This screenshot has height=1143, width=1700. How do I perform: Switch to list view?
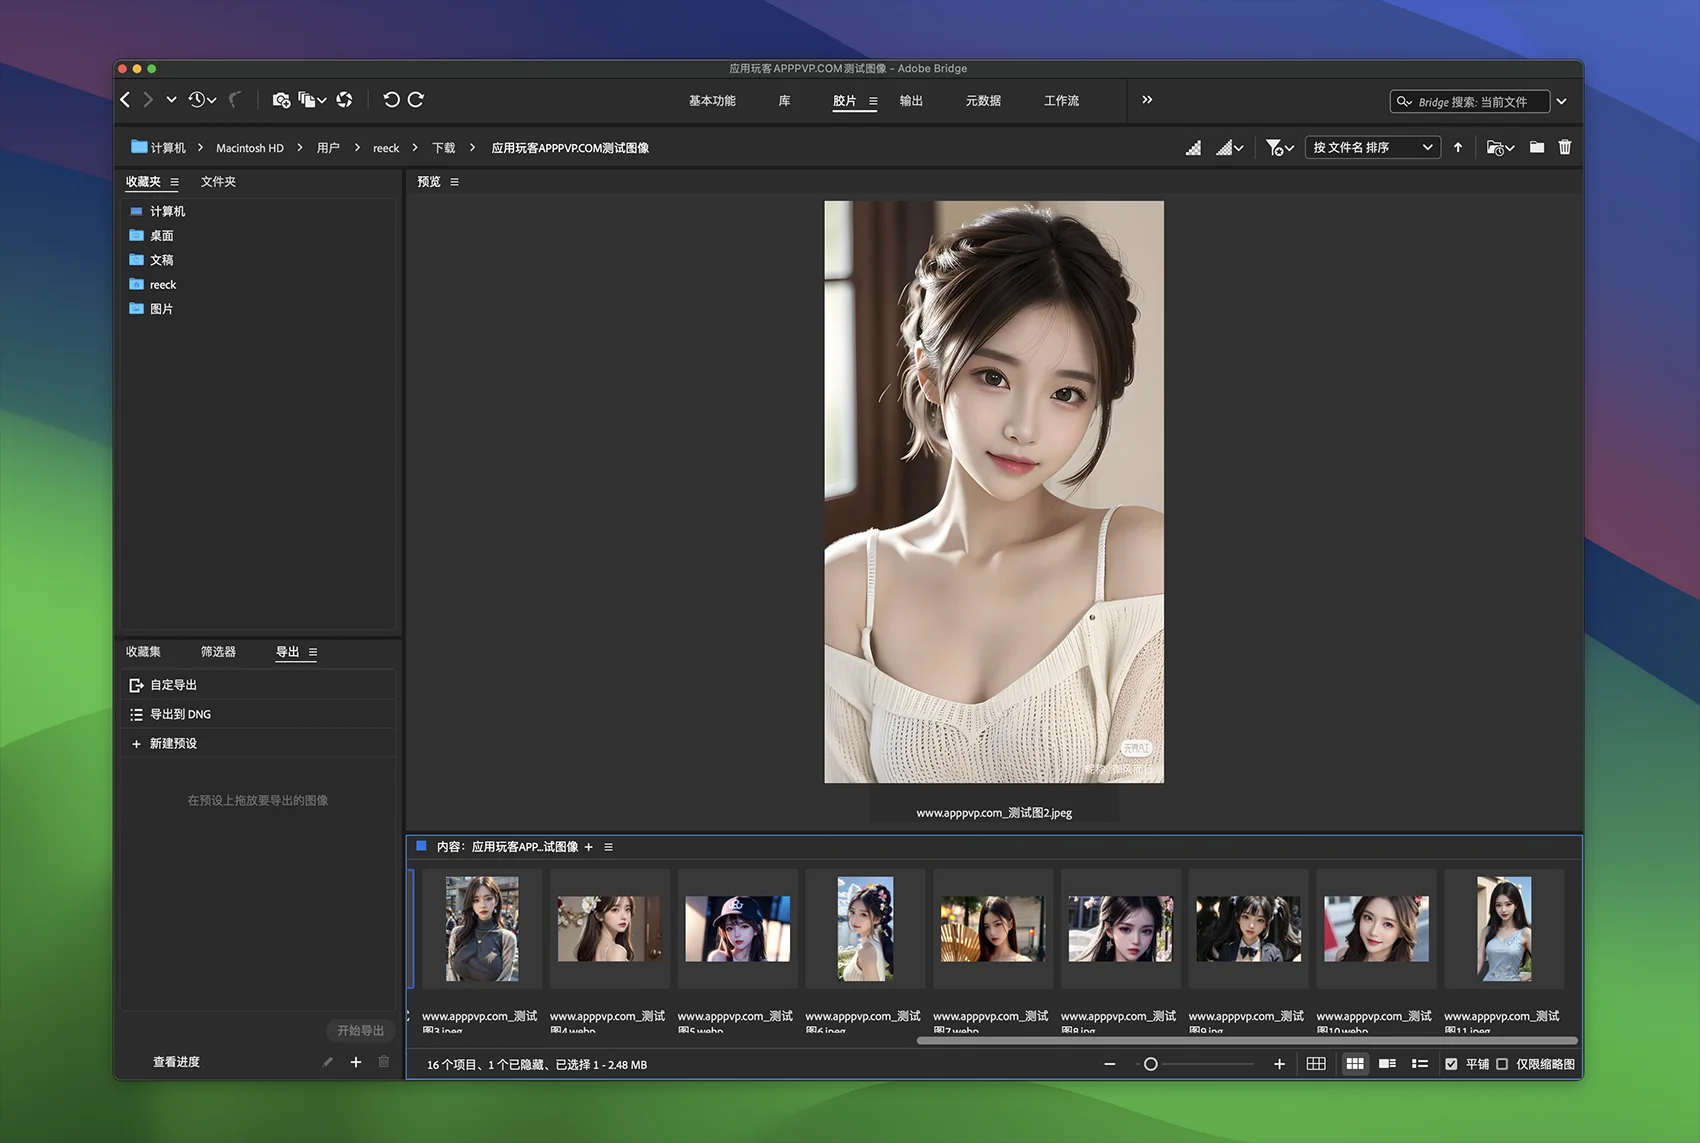click(1419, 1064)
